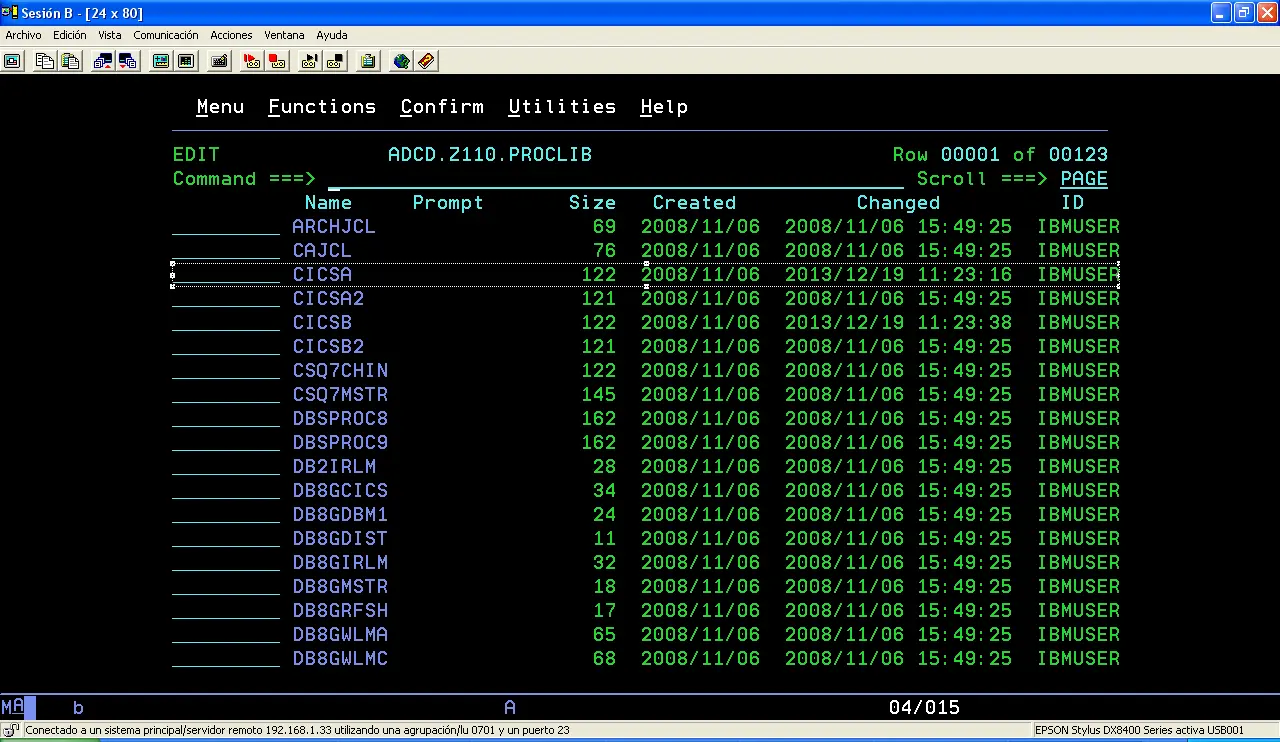Open the Acciones menu
Screen dimensions: 1280x742
231,35
